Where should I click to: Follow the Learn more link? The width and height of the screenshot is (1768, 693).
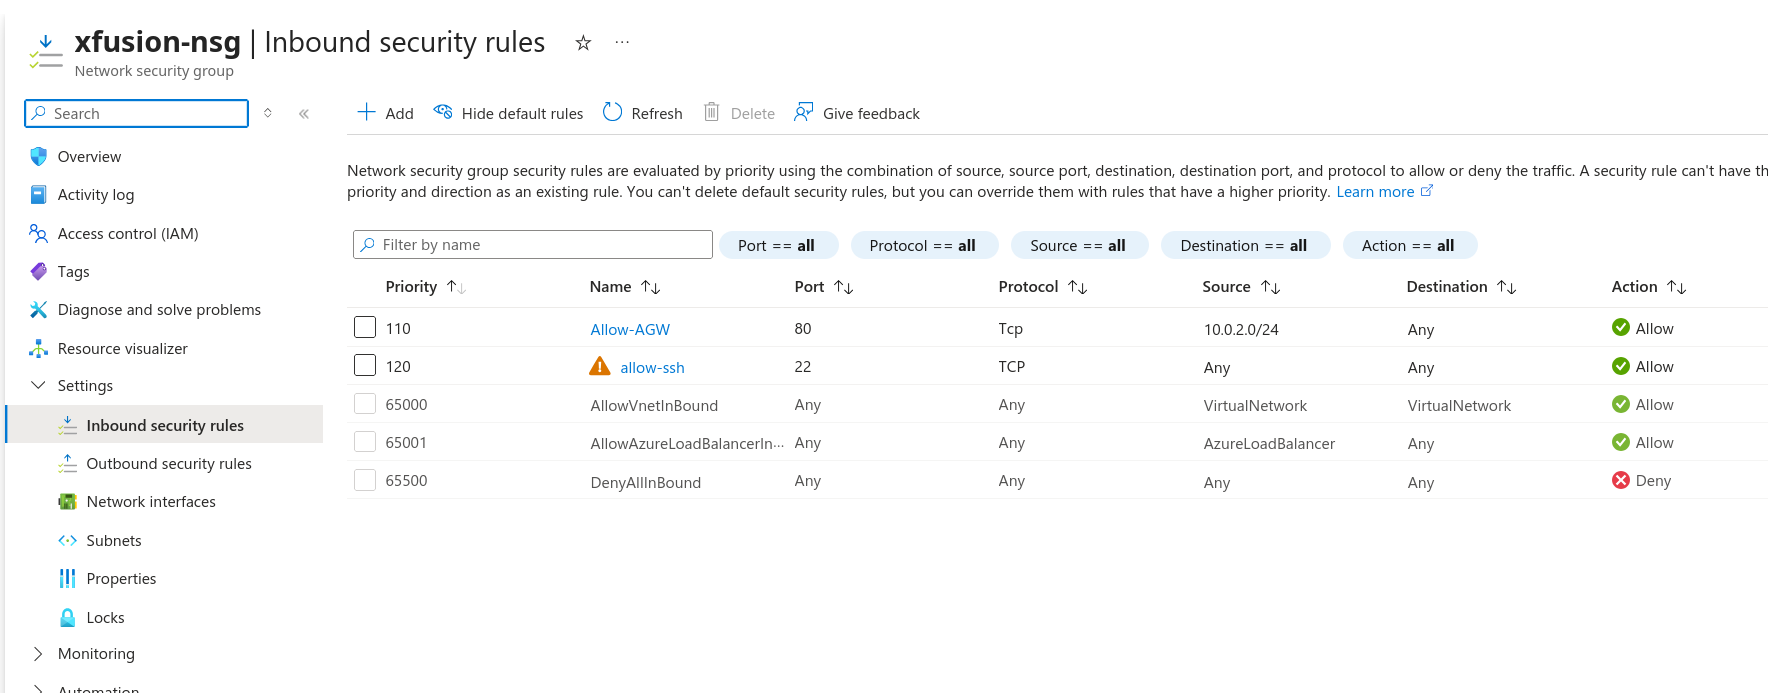click(1375, 192)
